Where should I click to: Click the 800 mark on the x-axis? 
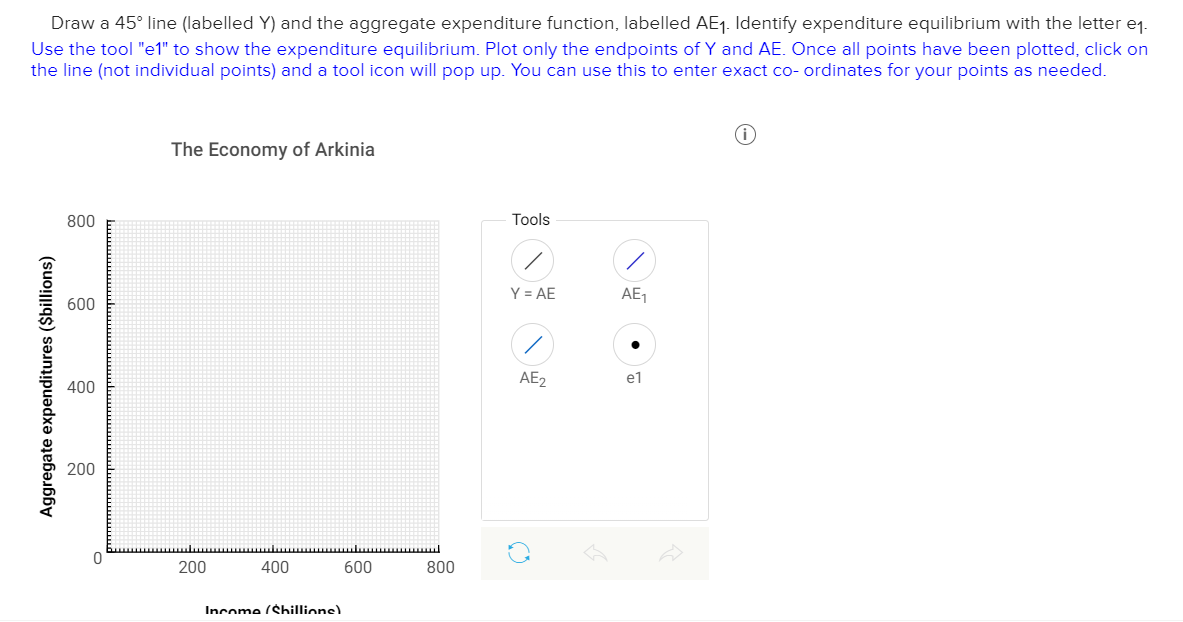(x=440, y=566)
